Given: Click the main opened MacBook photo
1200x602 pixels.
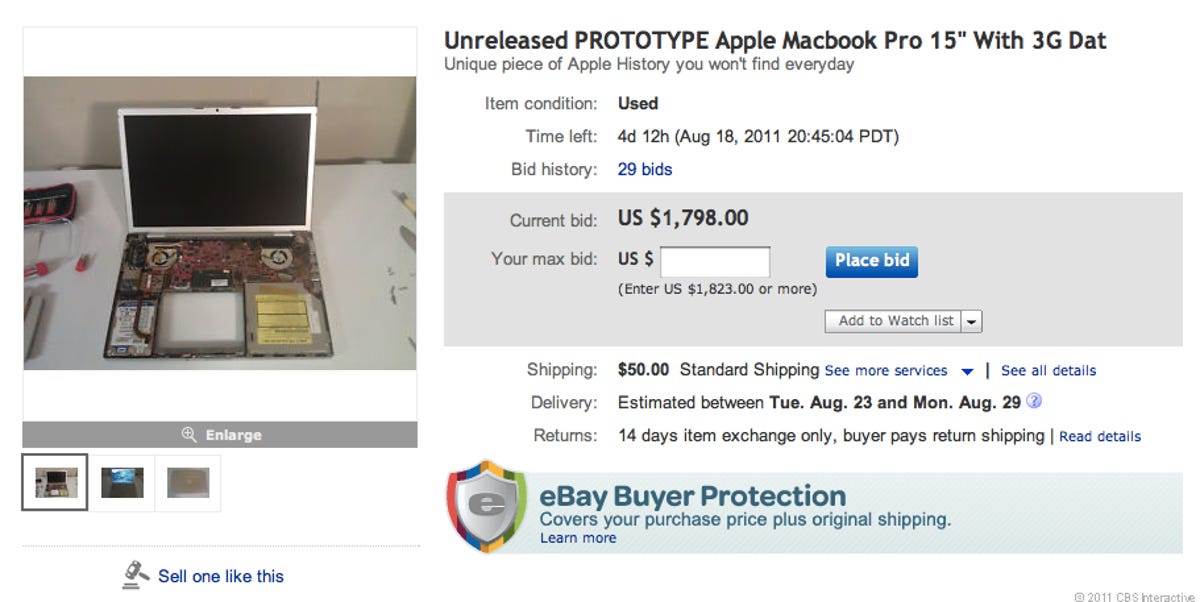Looking at the screenshot, I should tap(220, 230).
